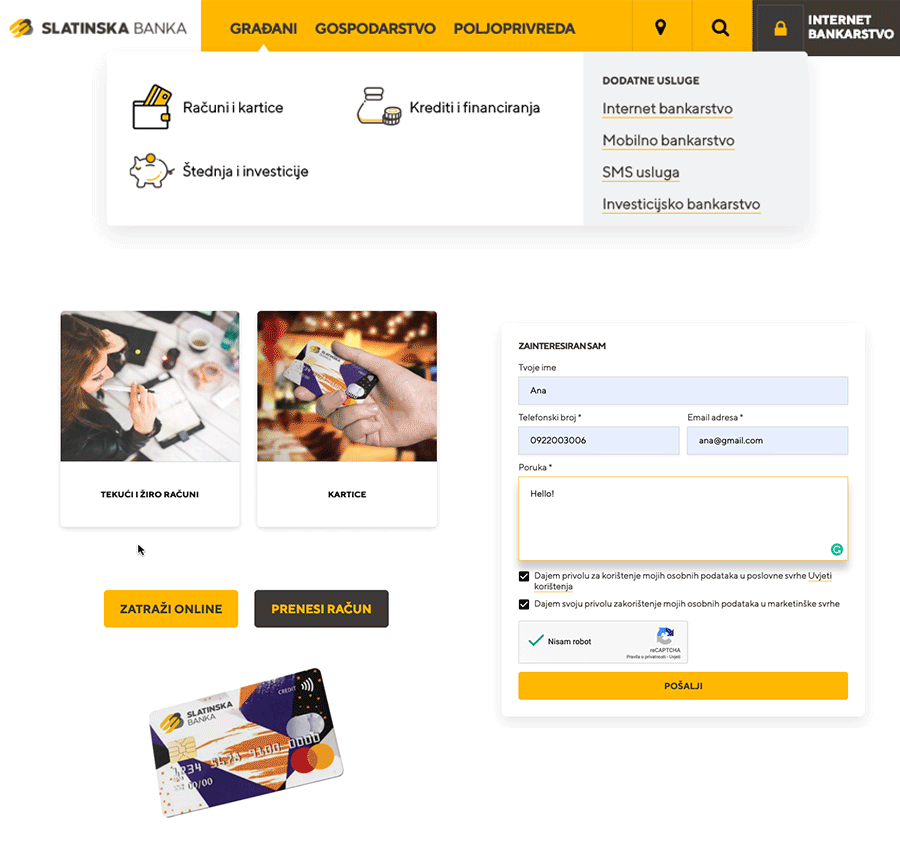
Task: Click the Zatraži Online button
Action: (171, 608)
